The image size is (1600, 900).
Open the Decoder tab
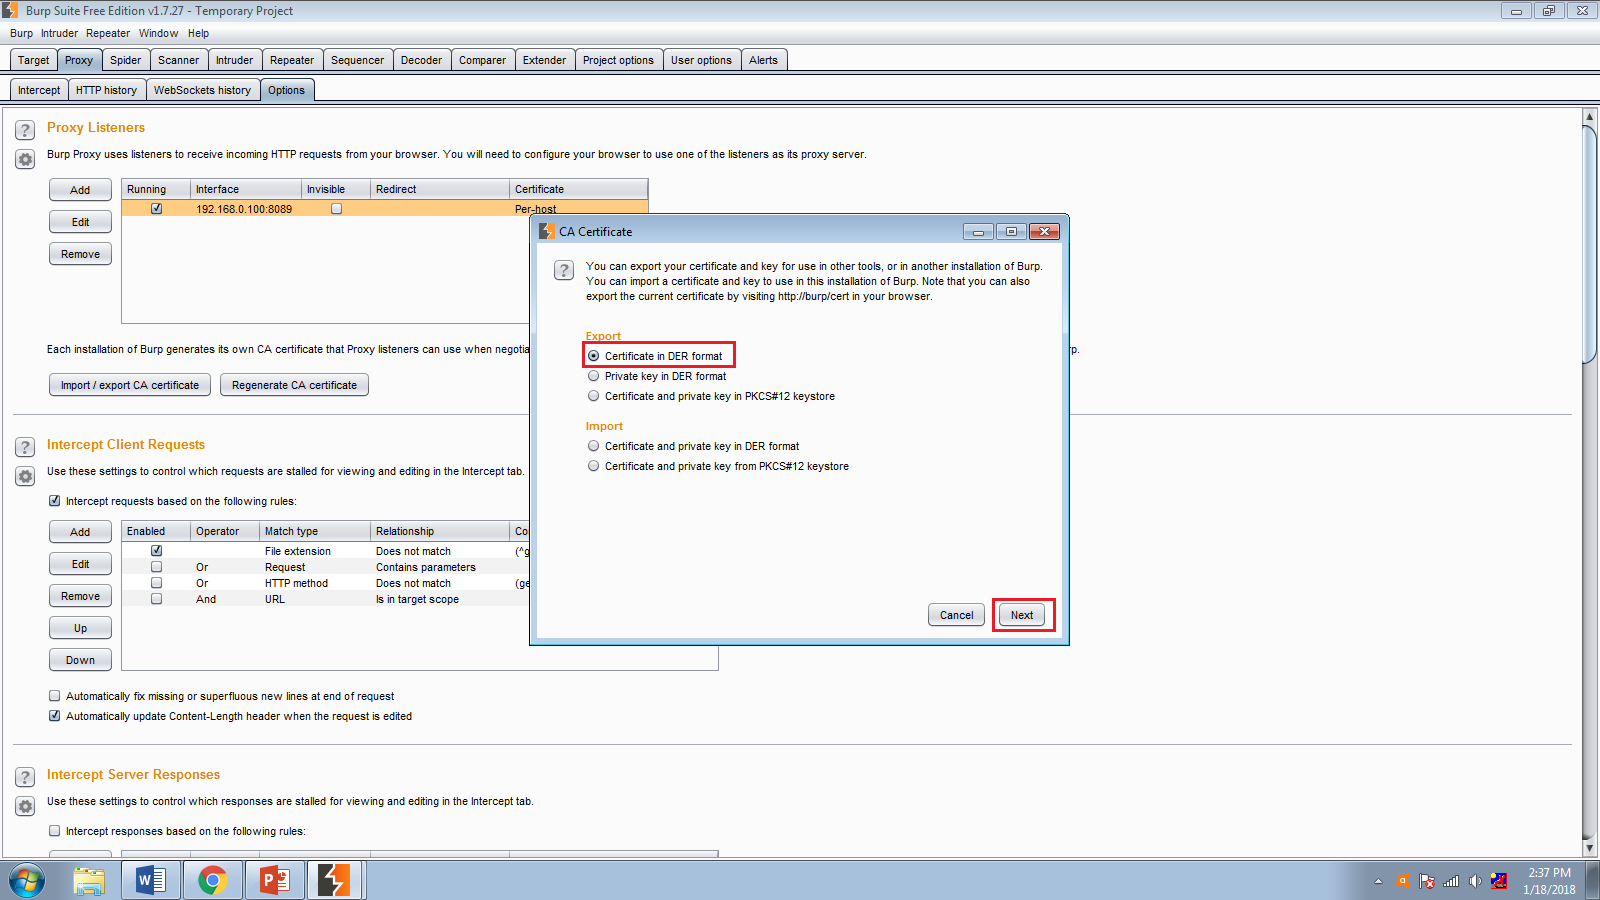pos(421,60)
